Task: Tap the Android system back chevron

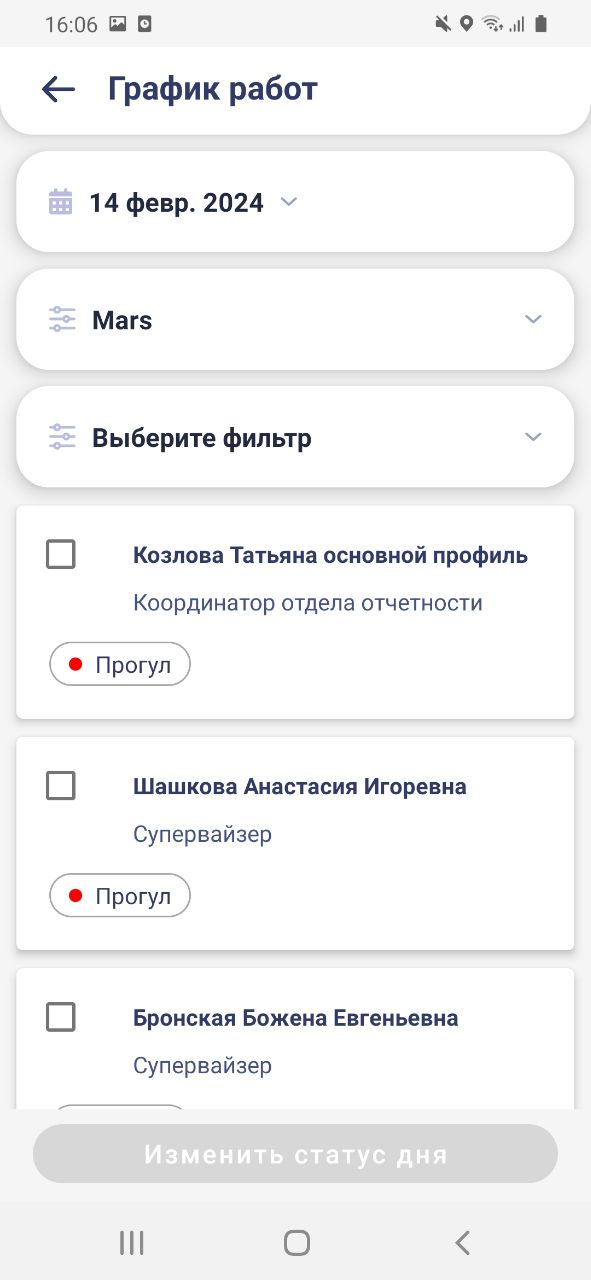Action: 461,1243
